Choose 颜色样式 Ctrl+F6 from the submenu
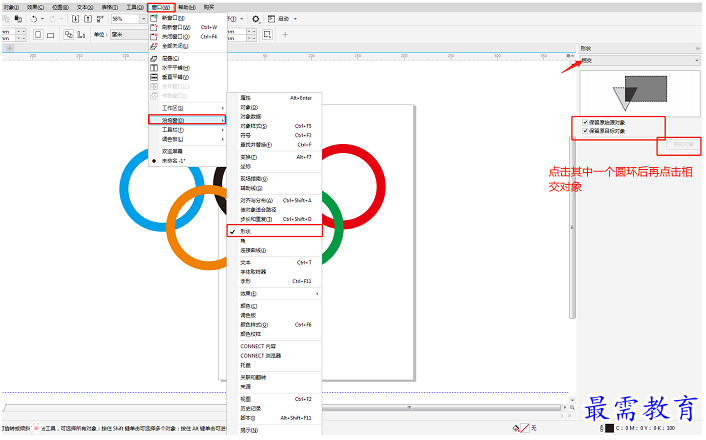706x440 pixels. [275, 325]
